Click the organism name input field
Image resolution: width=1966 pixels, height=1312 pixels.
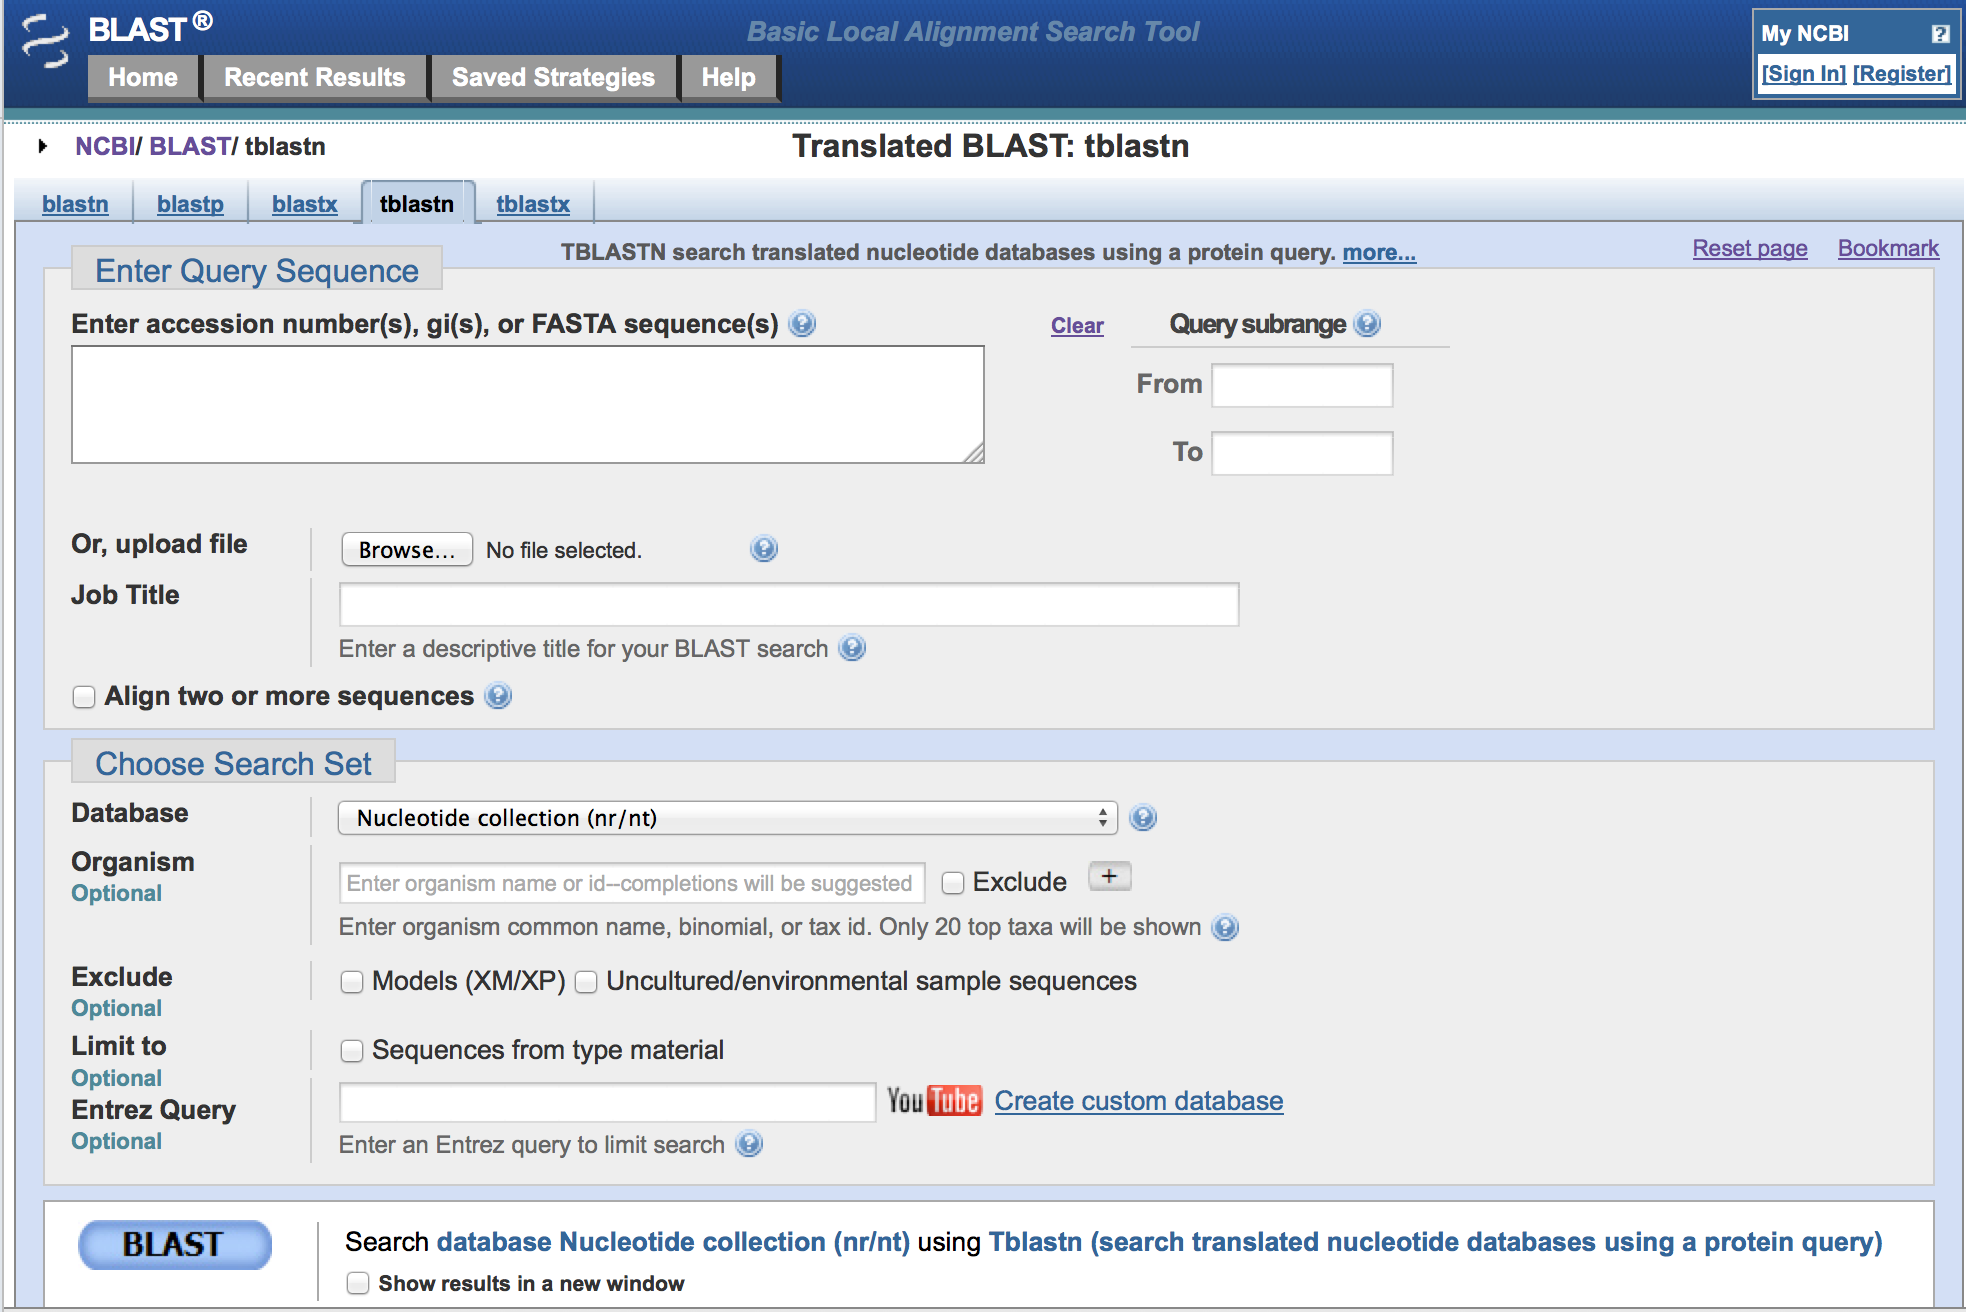coord(632,883)
